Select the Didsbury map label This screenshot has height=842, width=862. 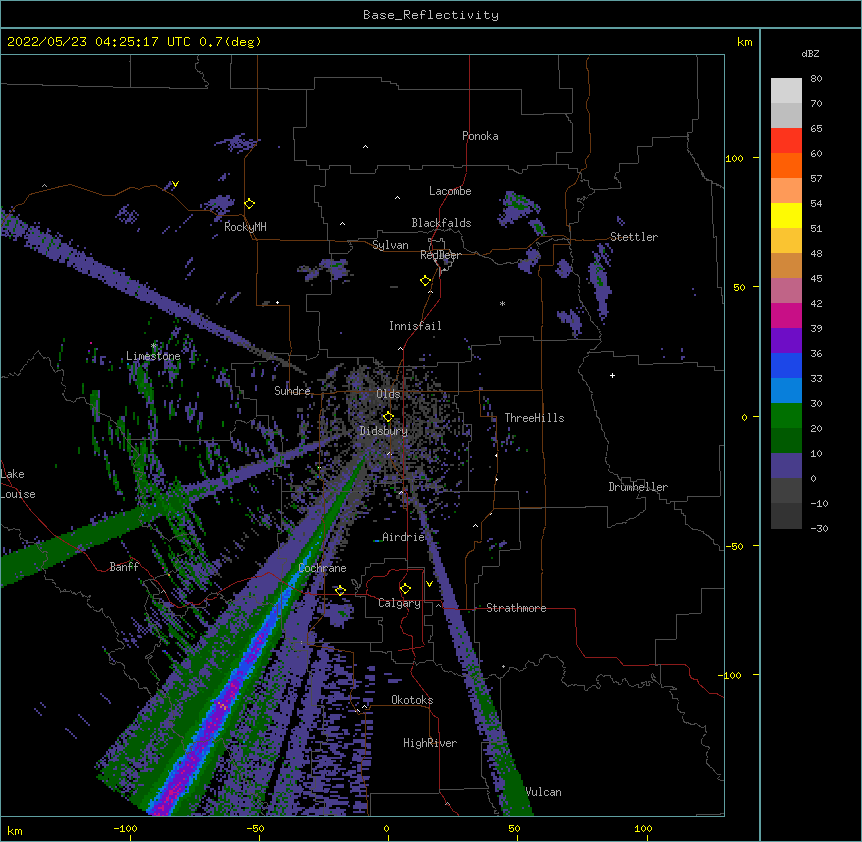(x=384, y=431)
